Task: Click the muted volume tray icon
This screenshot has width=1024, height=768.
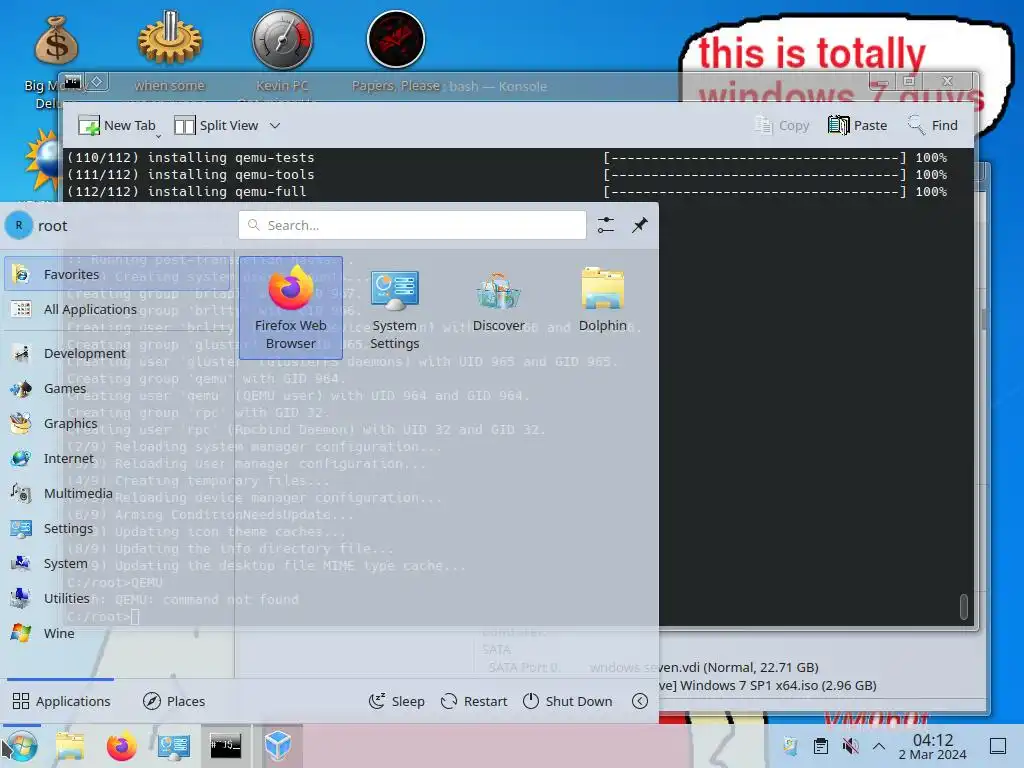Action: click(x=850, y=746)
